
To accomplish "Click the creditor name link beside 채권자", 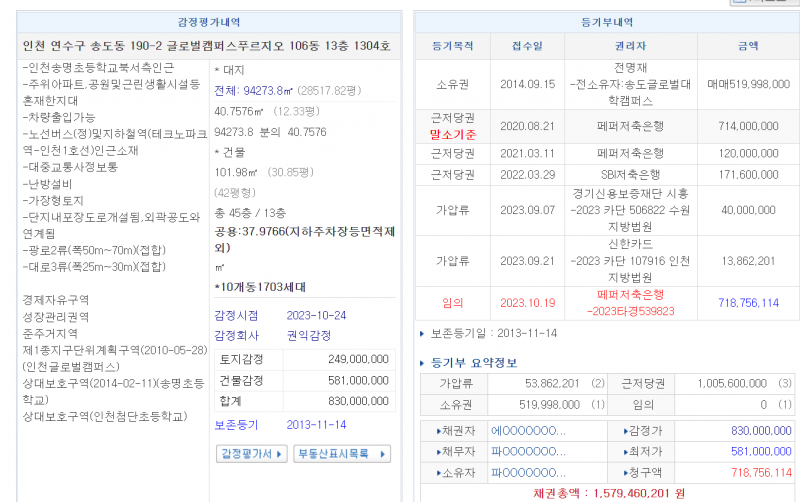I will point(527,430).
